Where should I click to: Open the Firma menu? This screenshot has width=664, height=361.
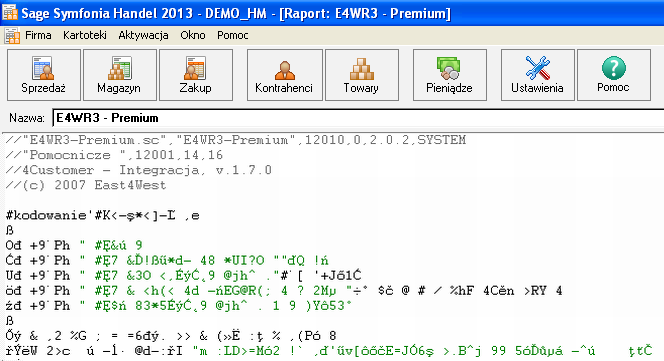pos(38,35)
